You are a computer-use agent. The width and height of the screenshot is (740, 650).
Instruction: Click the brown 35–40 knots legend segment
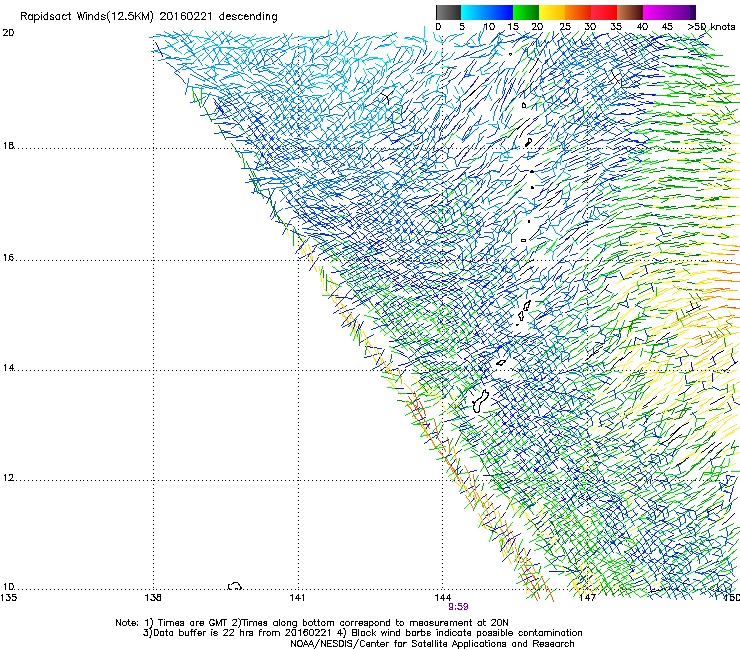coord(630,12)
